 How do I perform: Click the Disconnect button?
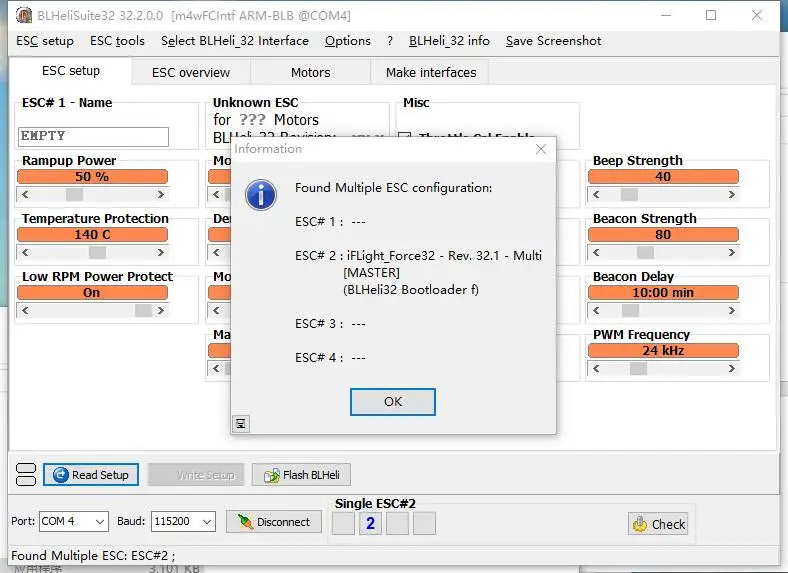[273, 522]
